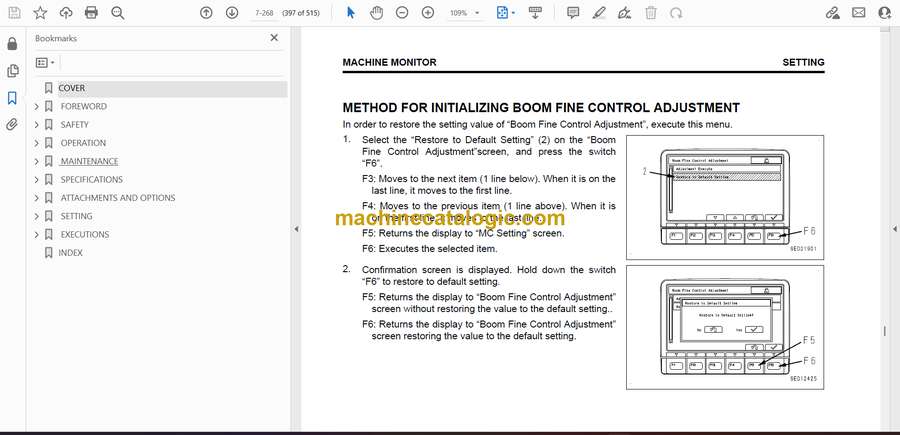Send the file by email envelope icon

coord(859,13)
